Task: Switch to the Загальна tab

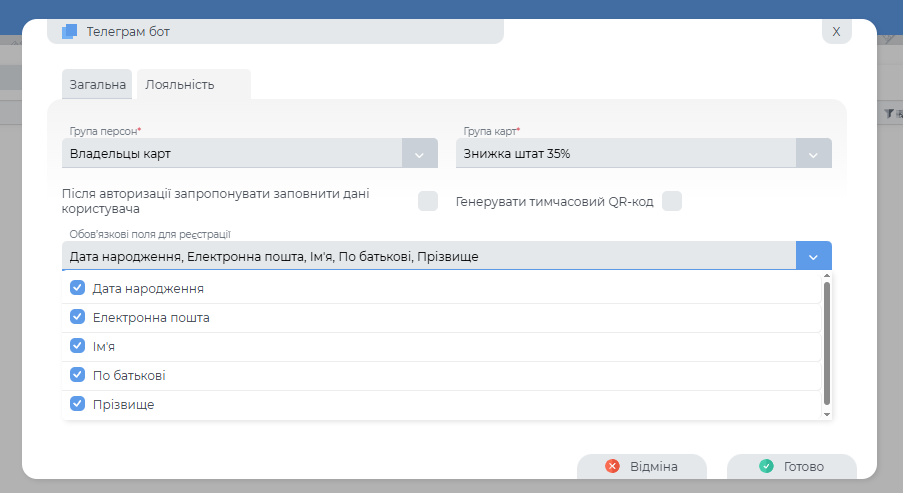Action: [x=97, y=85]
